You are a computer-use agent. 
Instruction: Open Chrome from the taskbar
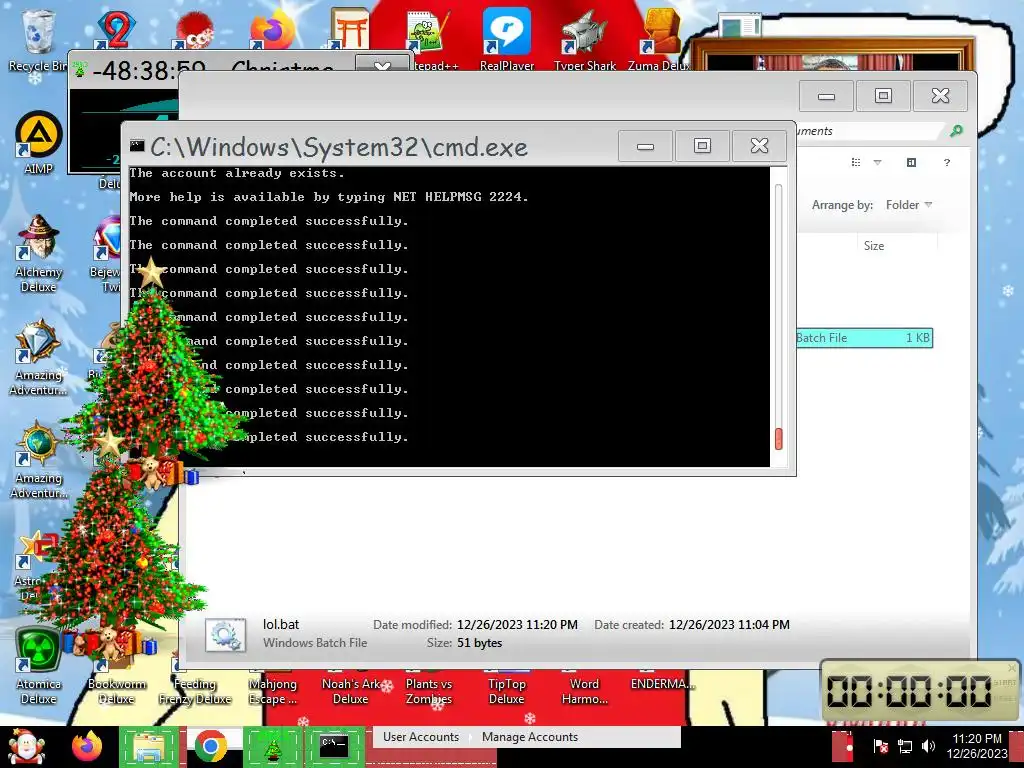(210, 746)
